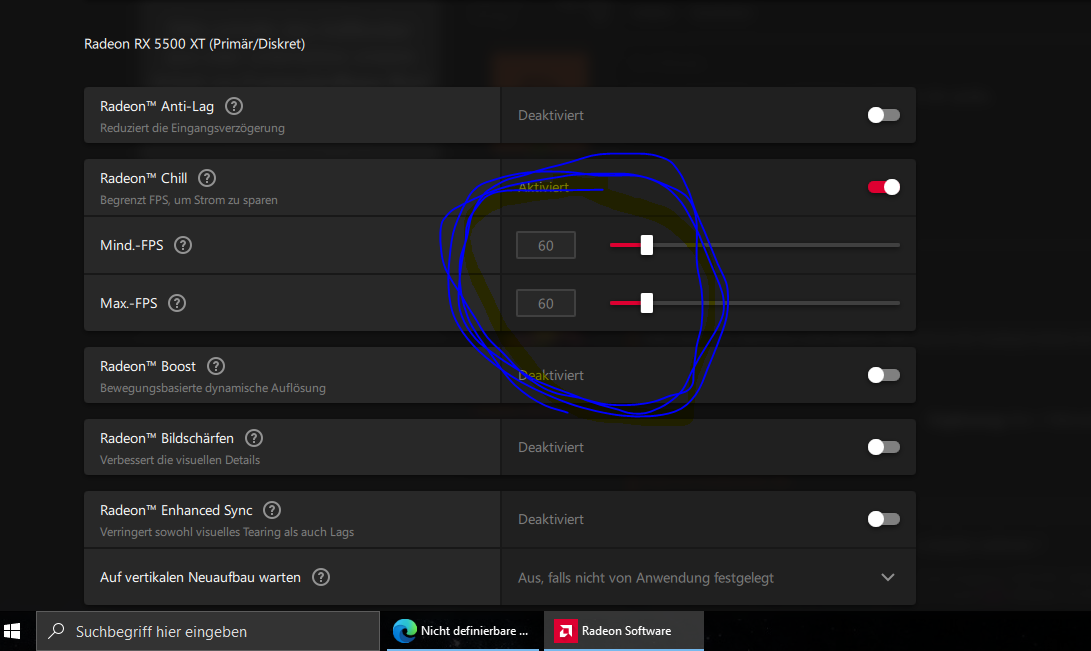Click the Radeon RX 5500 XT heading

tap(195, 44)
